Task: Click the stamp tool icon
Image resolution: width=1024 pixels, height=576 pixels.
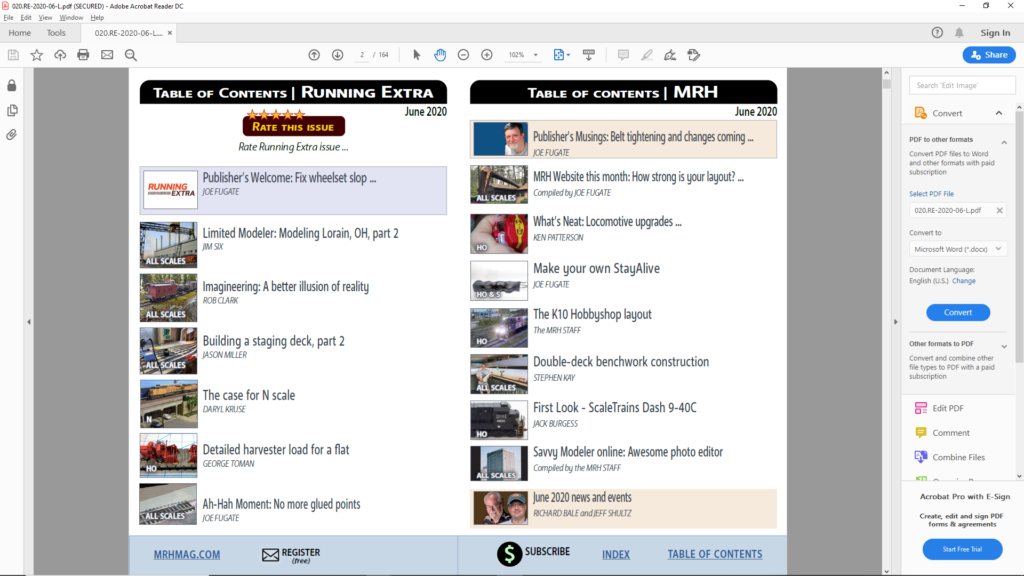Action: tap(694, 55)
